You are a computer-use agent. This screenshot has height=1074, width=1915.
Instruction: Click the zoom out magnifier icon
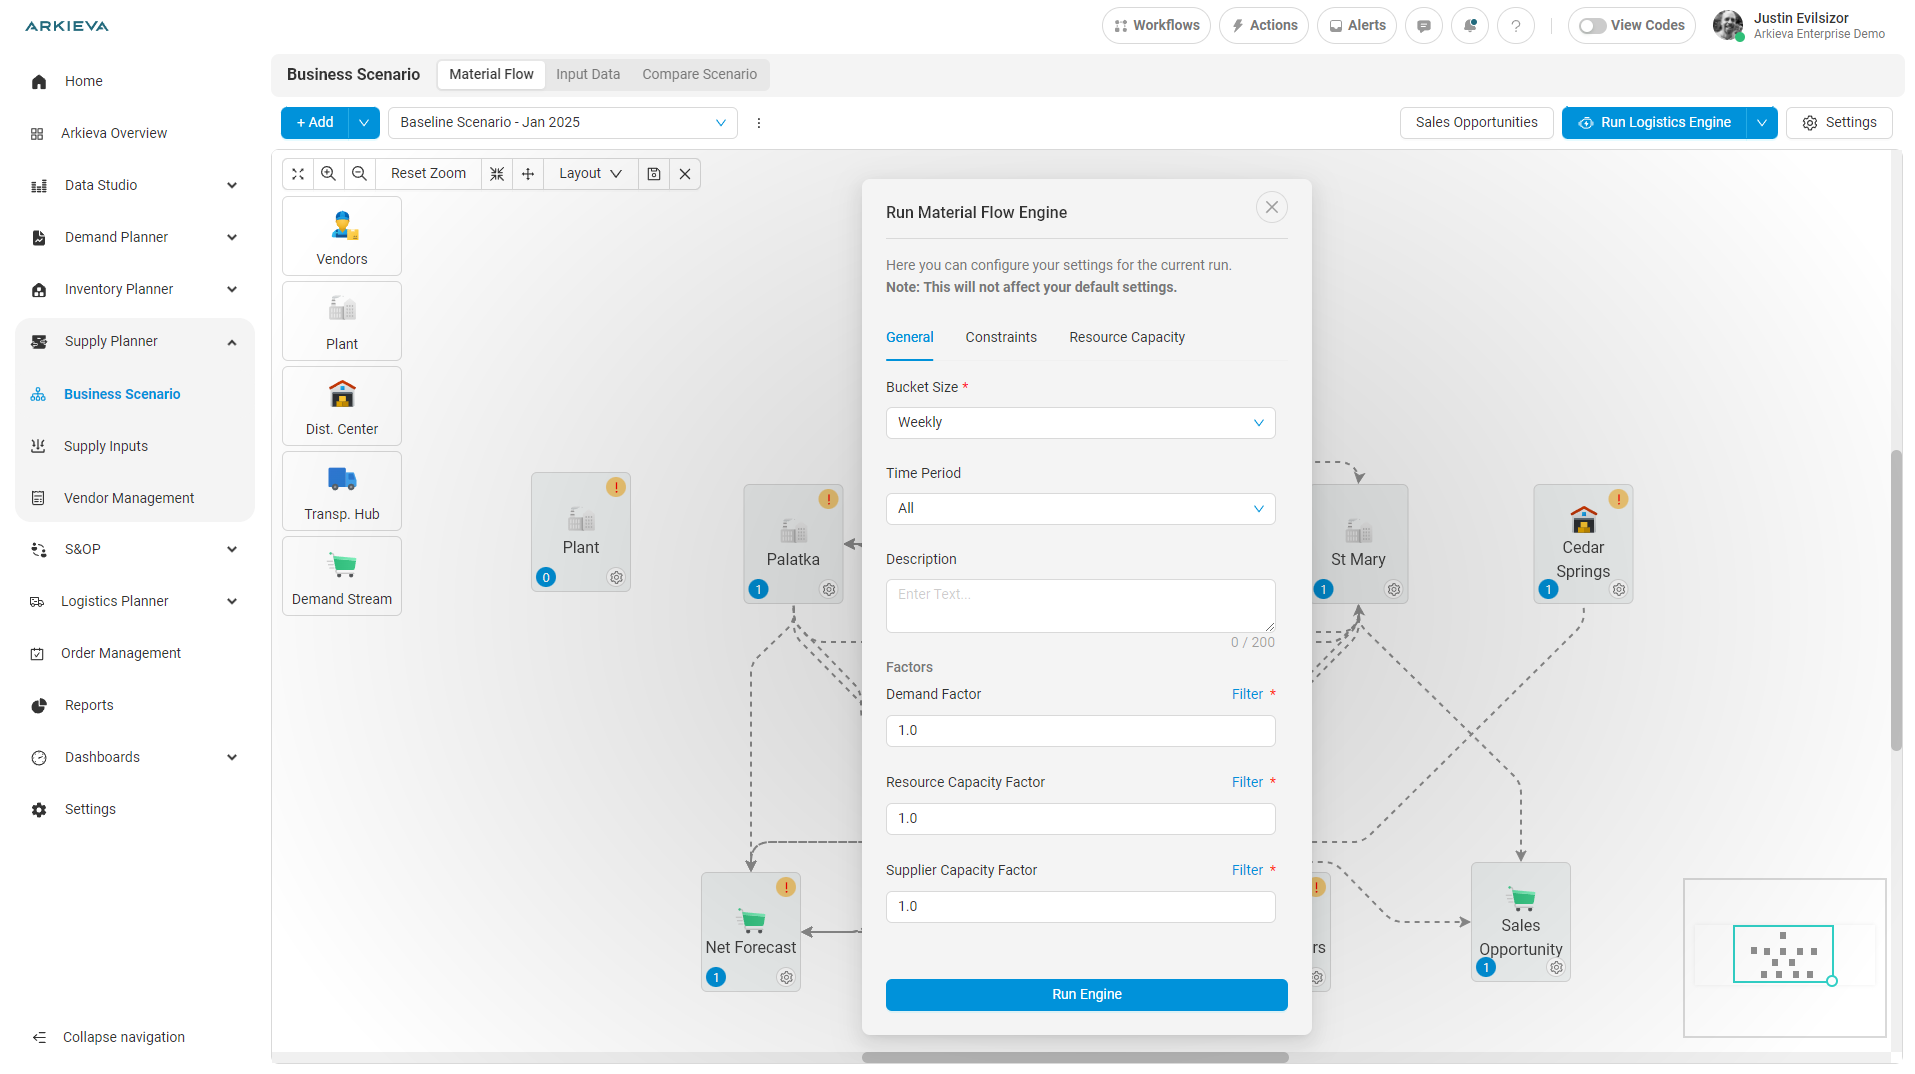(359, 174)
